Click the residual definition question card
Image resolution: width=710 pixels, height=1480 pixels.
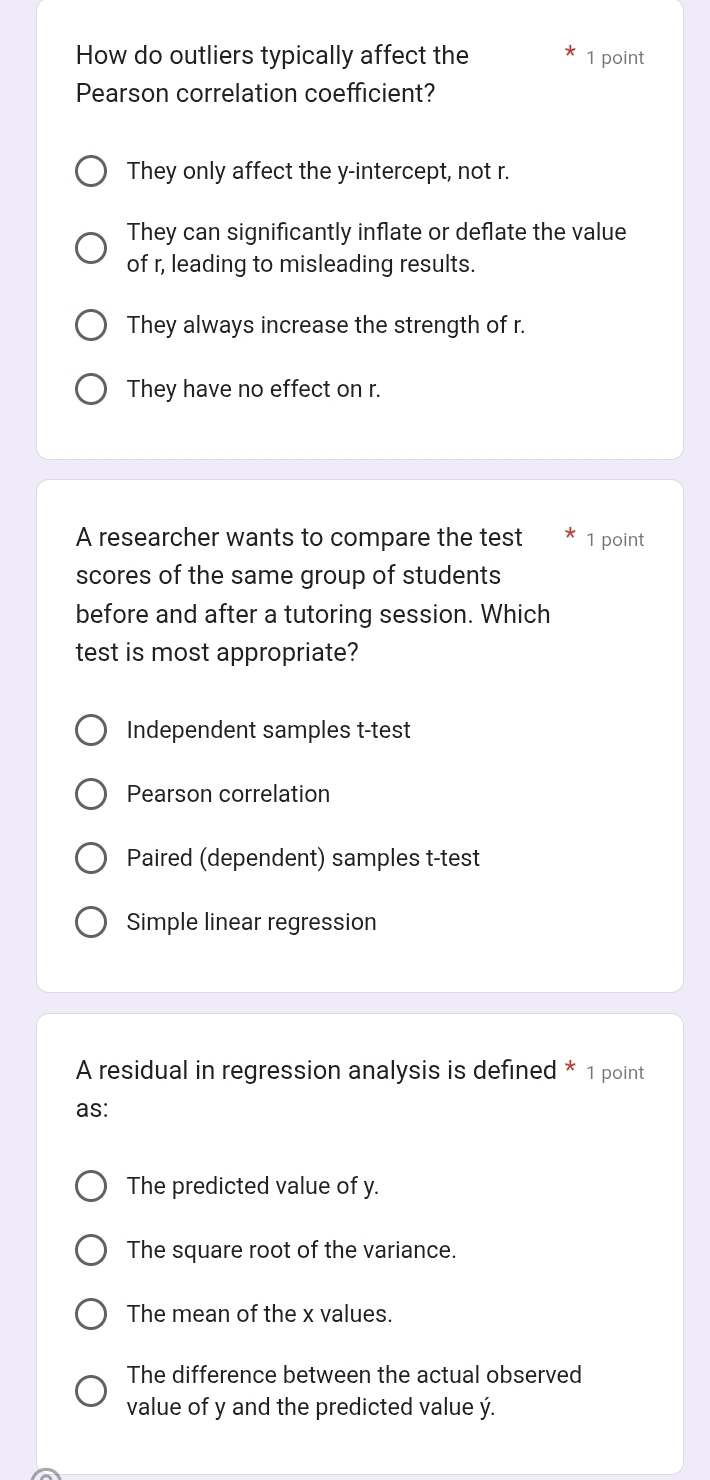pos(360,1240)
